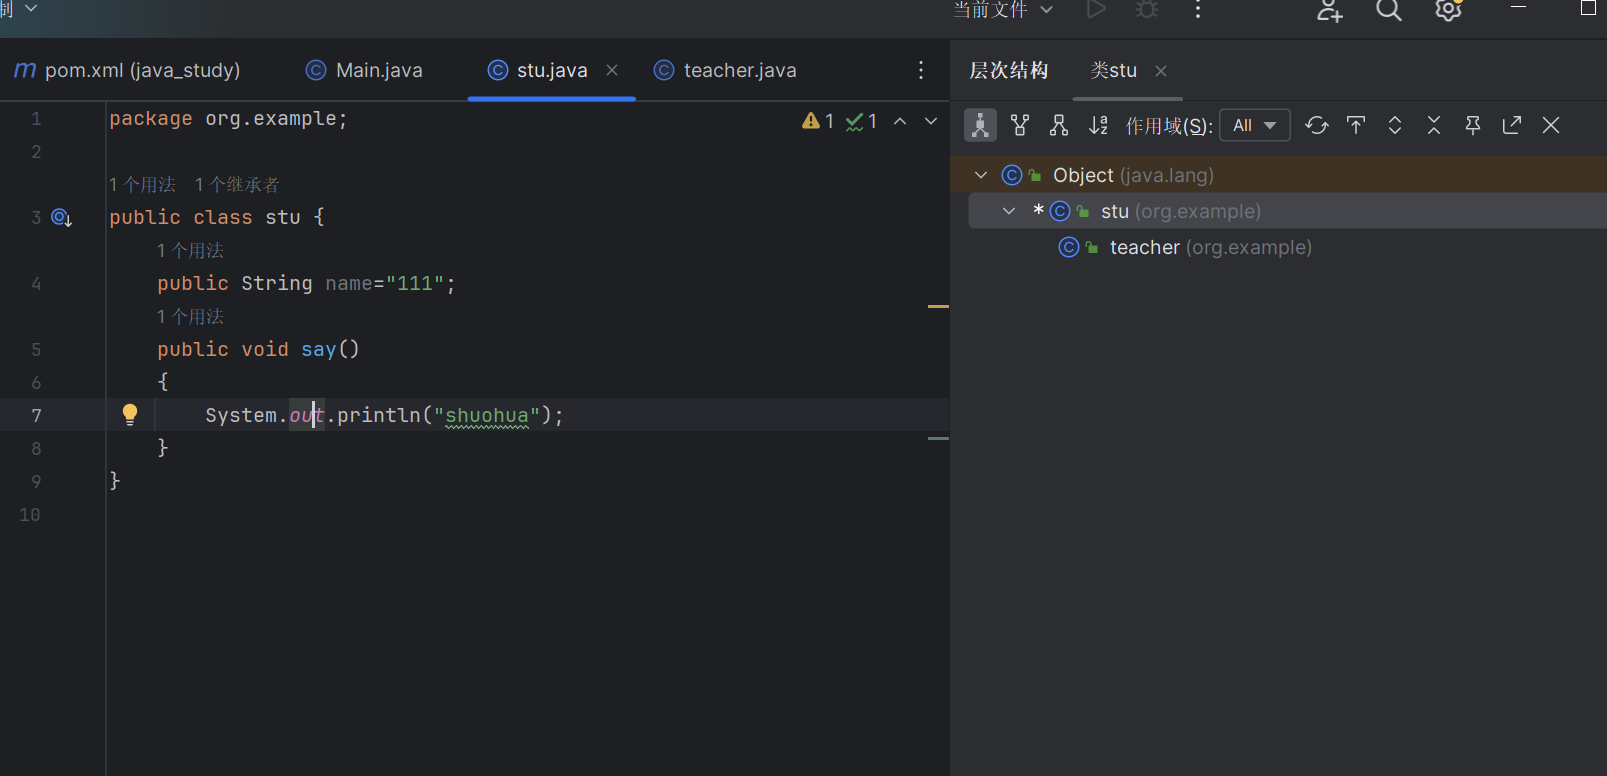Close the 类stu hierarchy tab

click(x=1161, y=71)
